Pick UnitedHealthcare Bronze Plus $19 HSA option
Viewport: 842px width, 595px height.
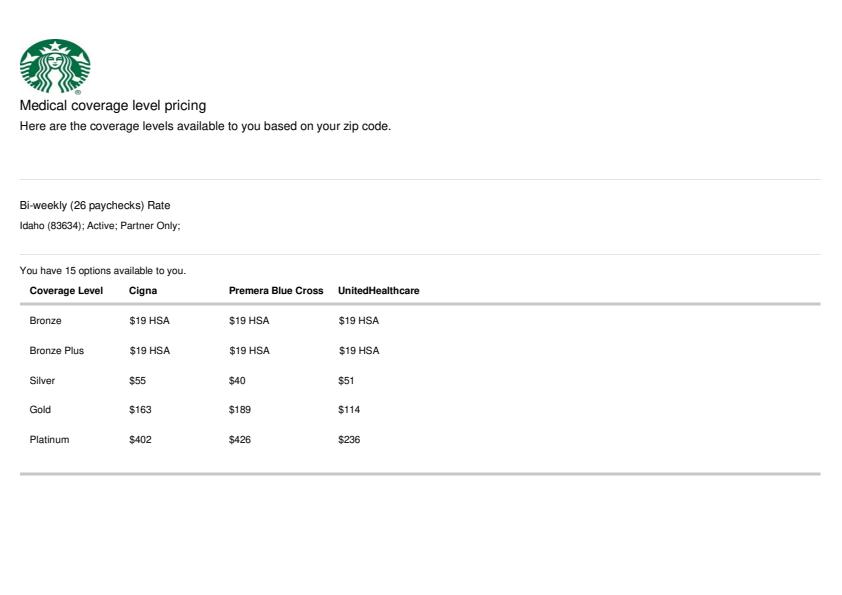click(x=359, y=351)
